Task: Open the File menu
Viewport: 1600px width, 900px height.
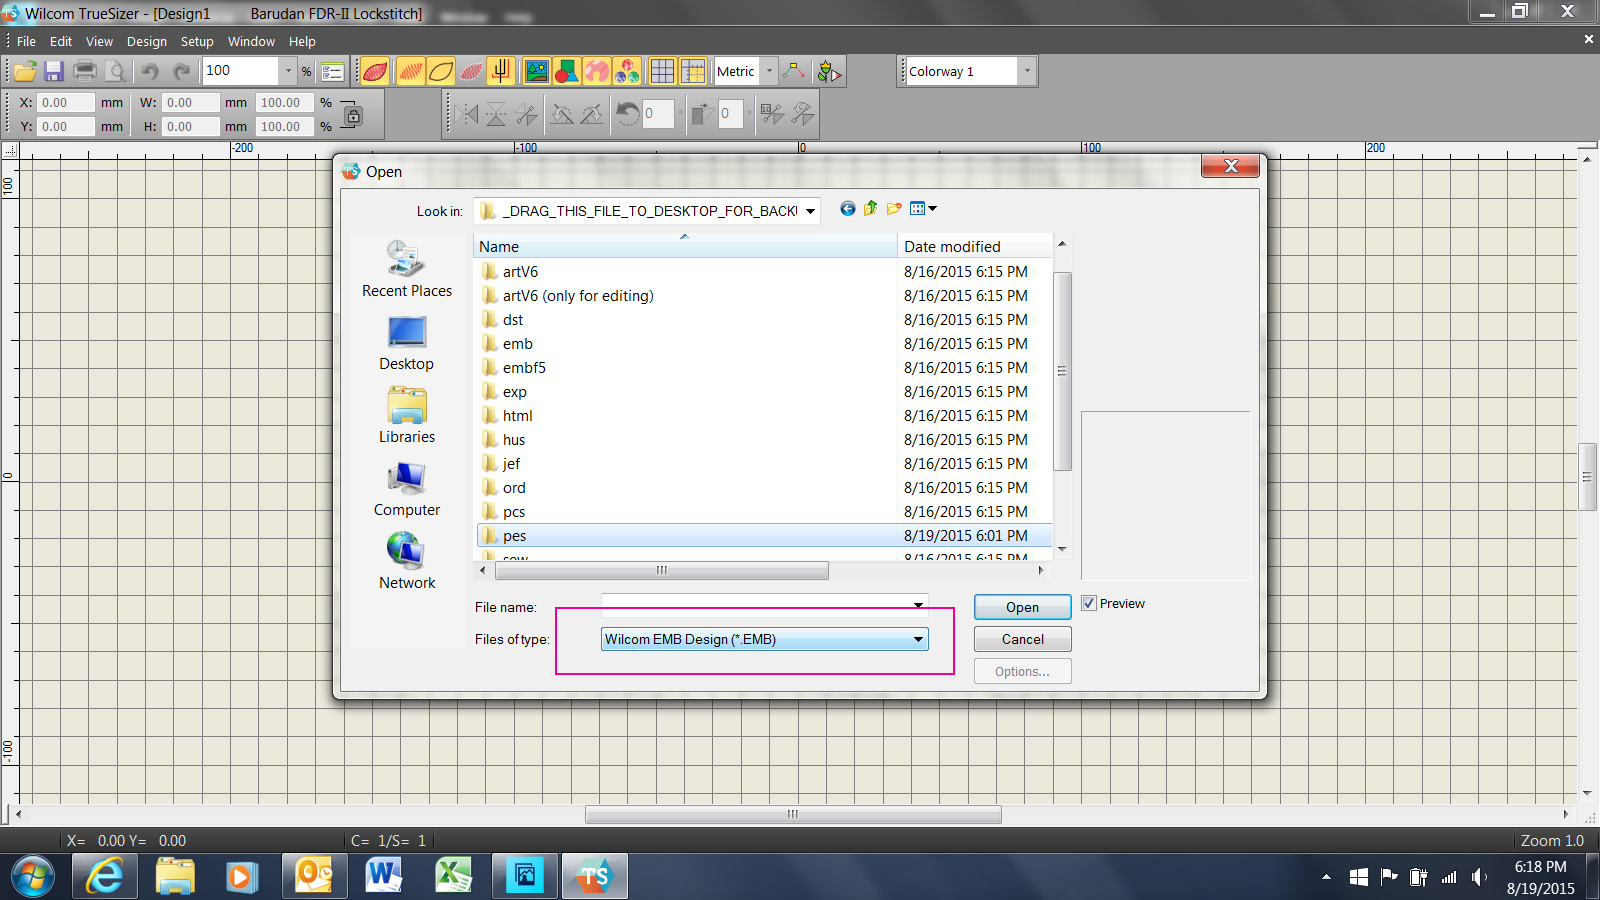Action: point(26,41)
